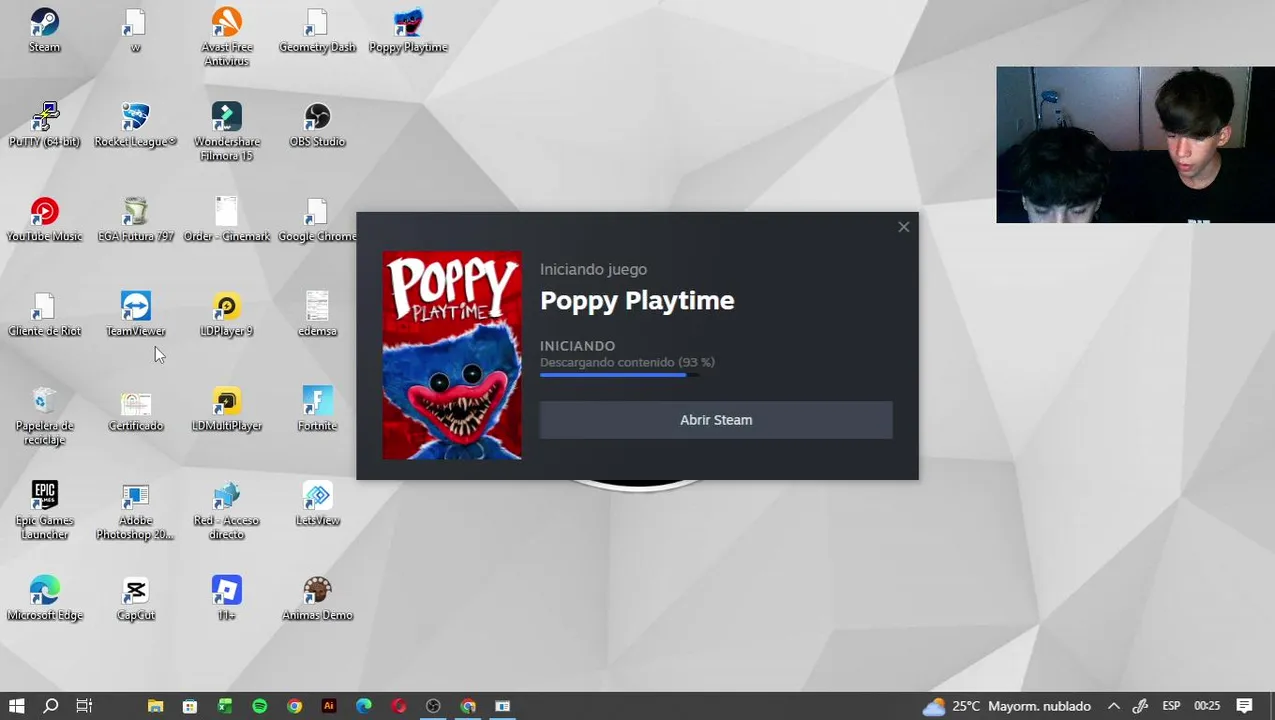The width and height of the screenshot is (1275, 720).
Task: Click the Poppy Playtime cover art thumbnail
Action: click(x=452, y=355)
